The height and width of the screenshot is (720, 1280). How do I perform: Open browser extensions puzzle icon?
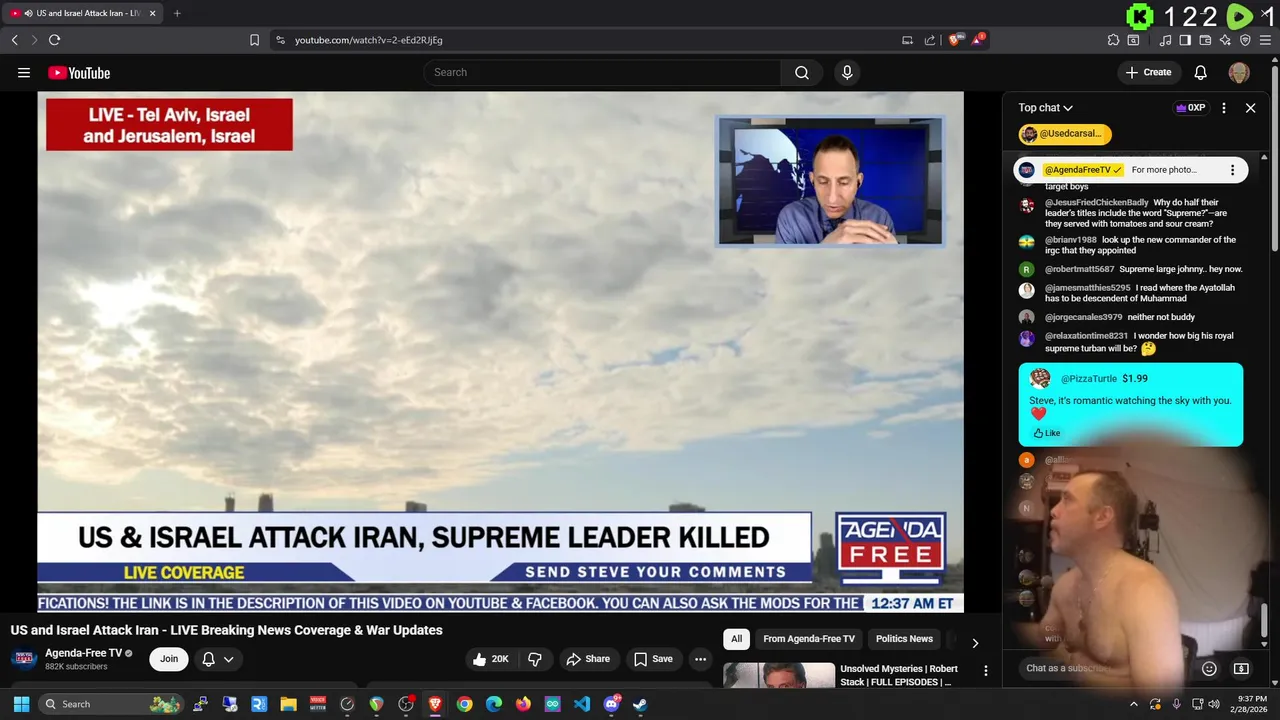(x=1113, y=40)
